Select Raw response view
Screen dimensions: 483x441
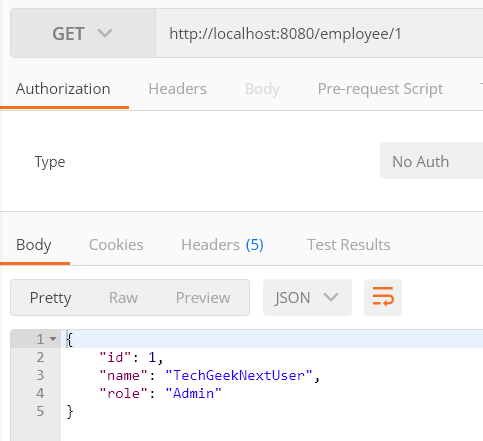pos(123,298)
